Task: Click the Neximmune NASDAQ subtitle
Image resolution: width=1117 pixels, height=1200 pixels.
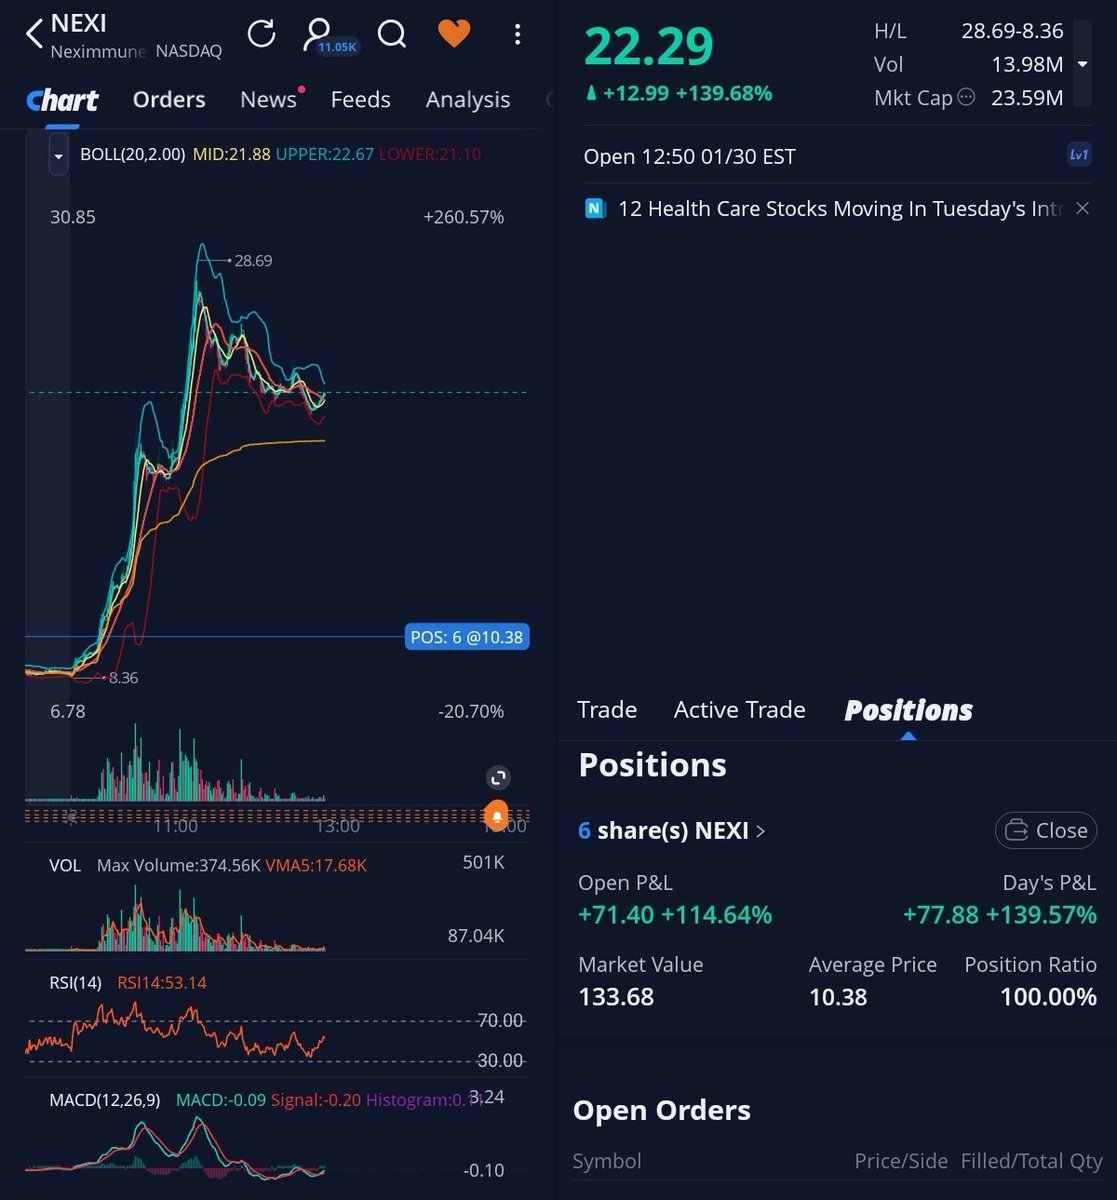Action: (x=136, y=51)
